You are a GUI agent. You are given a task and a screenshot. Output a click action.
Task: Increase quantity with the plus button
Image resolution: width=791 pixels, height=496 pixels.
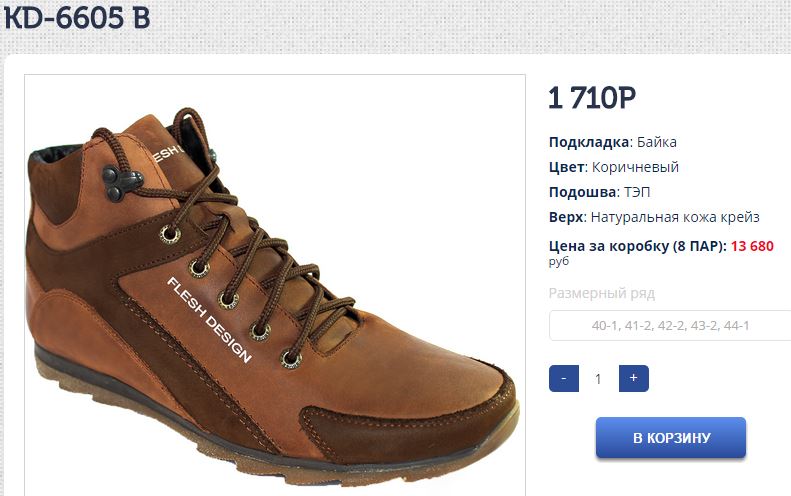click(634, 378)
